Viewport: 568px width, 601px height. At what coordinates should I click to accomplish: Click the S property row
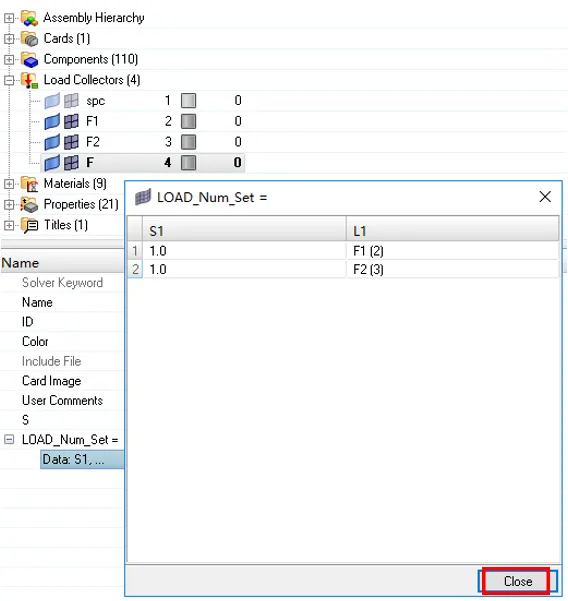click(62, 420)
